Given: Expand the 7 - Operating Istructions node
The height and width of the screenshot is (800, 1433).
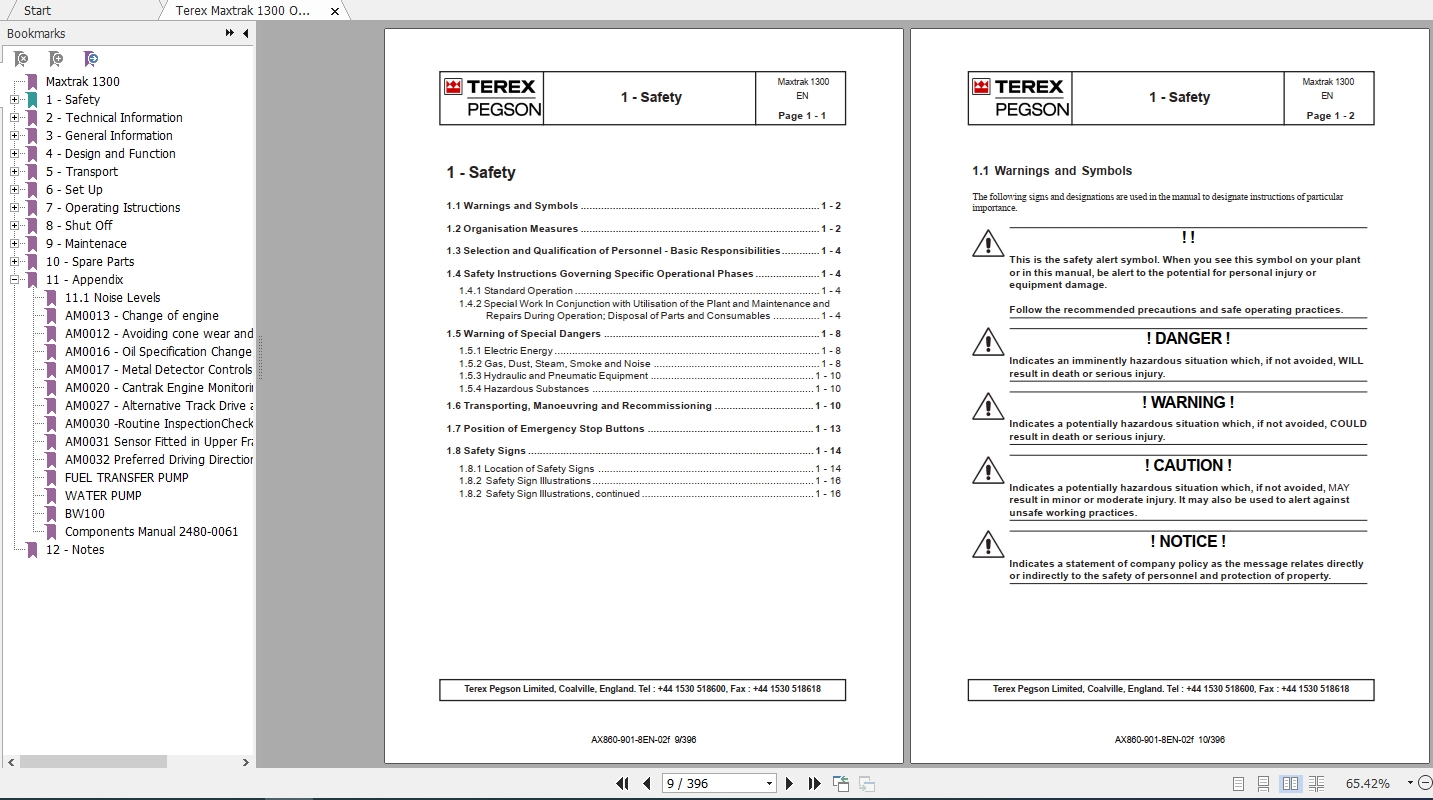Looking at the screenshot, I should pos(14,208).
